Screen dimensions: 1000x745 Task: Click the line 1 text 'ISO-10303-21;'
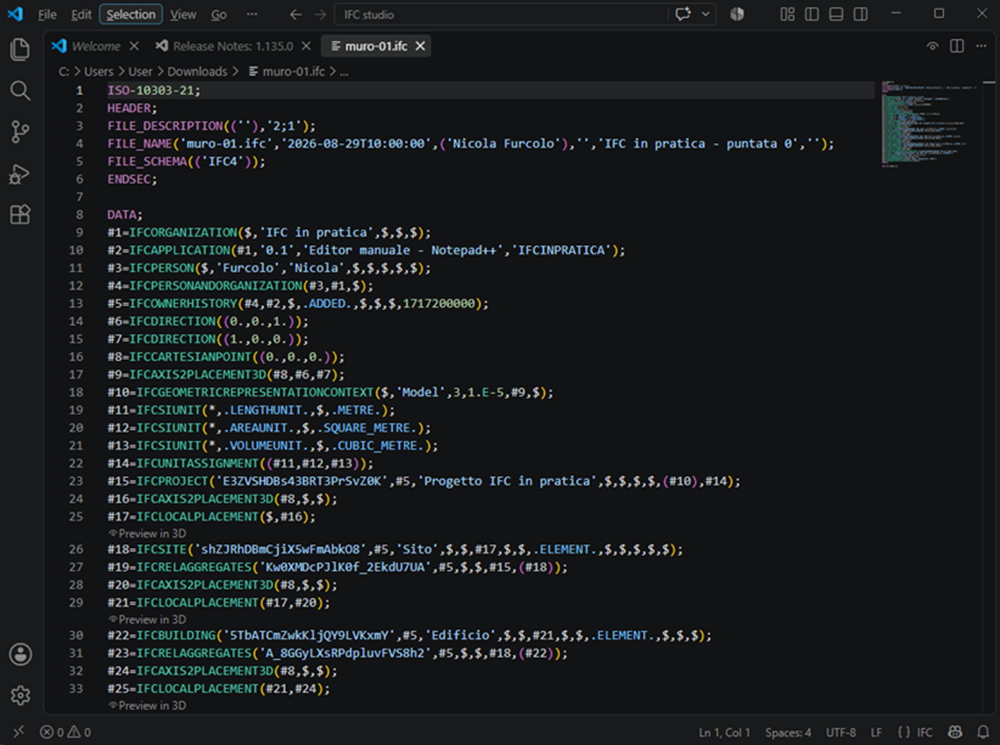coord(154,91)
